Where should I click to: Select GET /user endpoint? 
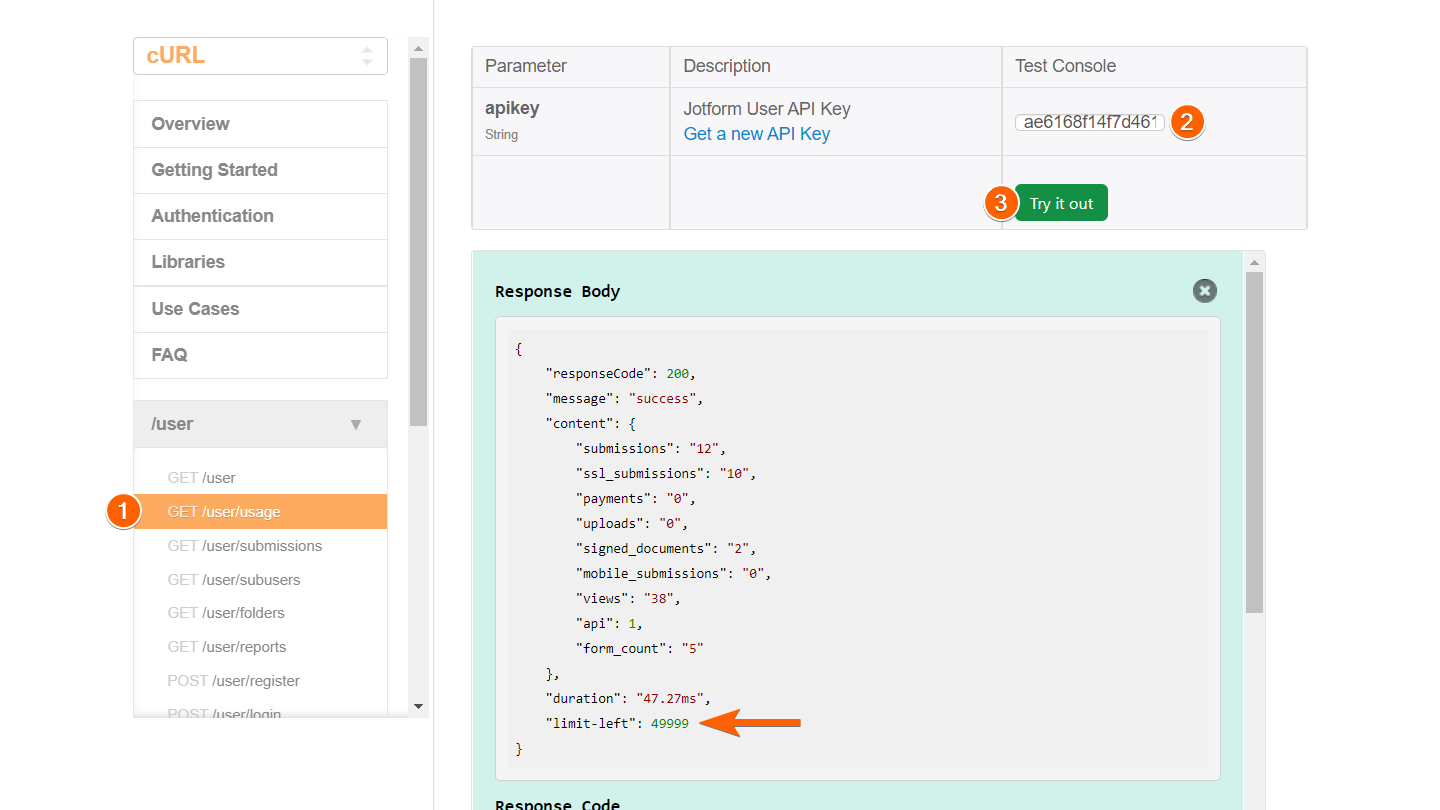pos(202,478)
